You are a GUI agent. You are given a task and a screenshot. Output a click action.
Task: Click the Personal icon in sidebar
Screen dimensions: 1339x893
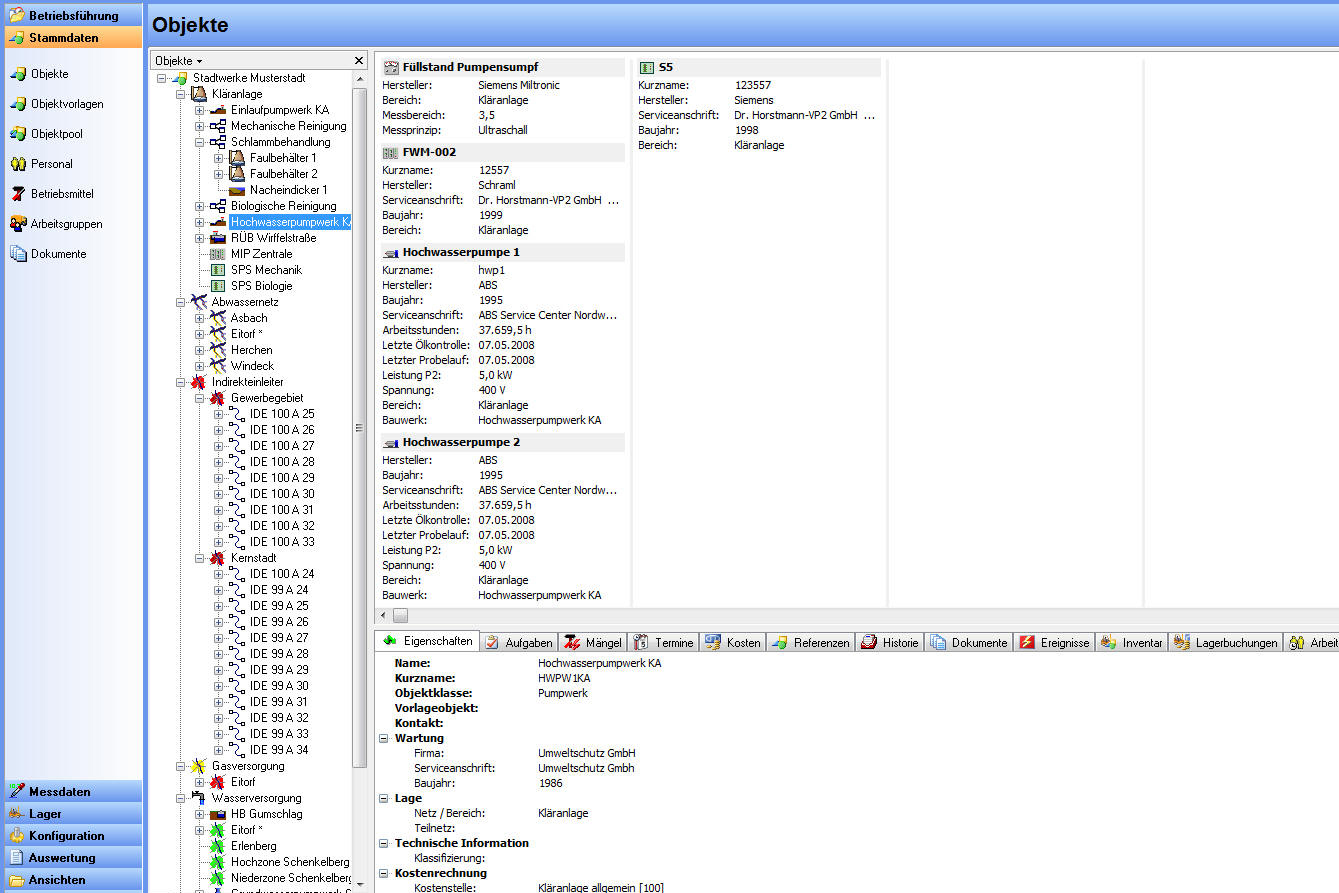click(18, 164)
